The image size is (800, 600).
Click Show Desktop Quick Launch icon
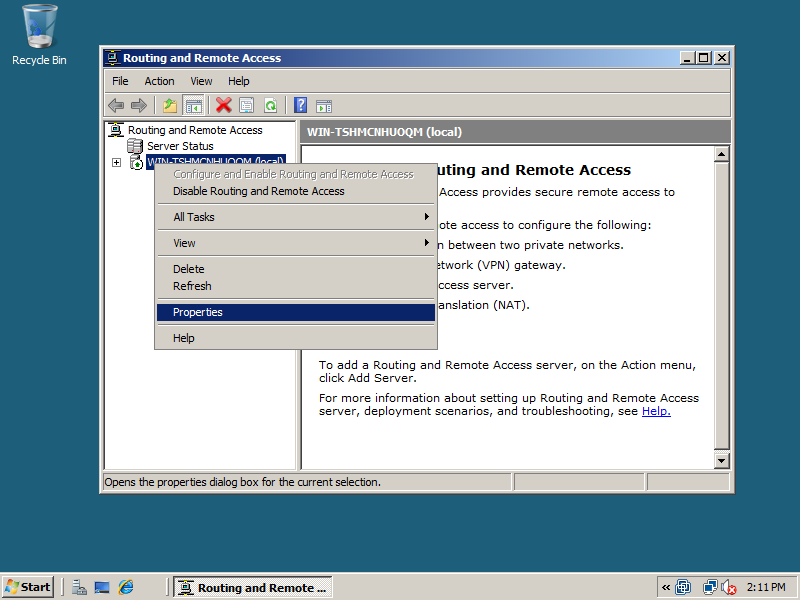click(102, 587)
